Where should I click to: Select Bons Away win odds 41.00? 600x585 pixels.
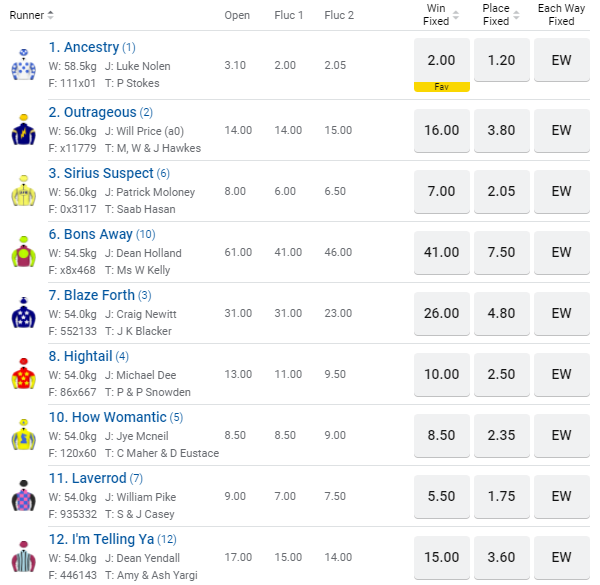coord(441,252)
